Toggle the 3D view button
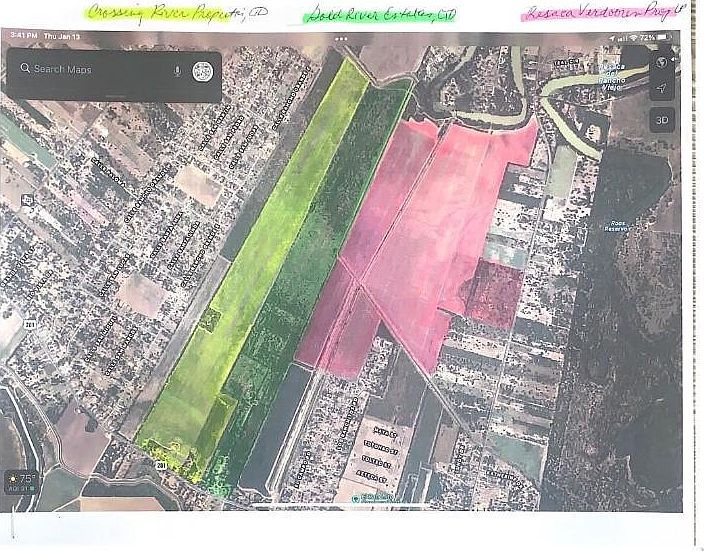Viewport: 704px width, 551px height. coord(662,120)
